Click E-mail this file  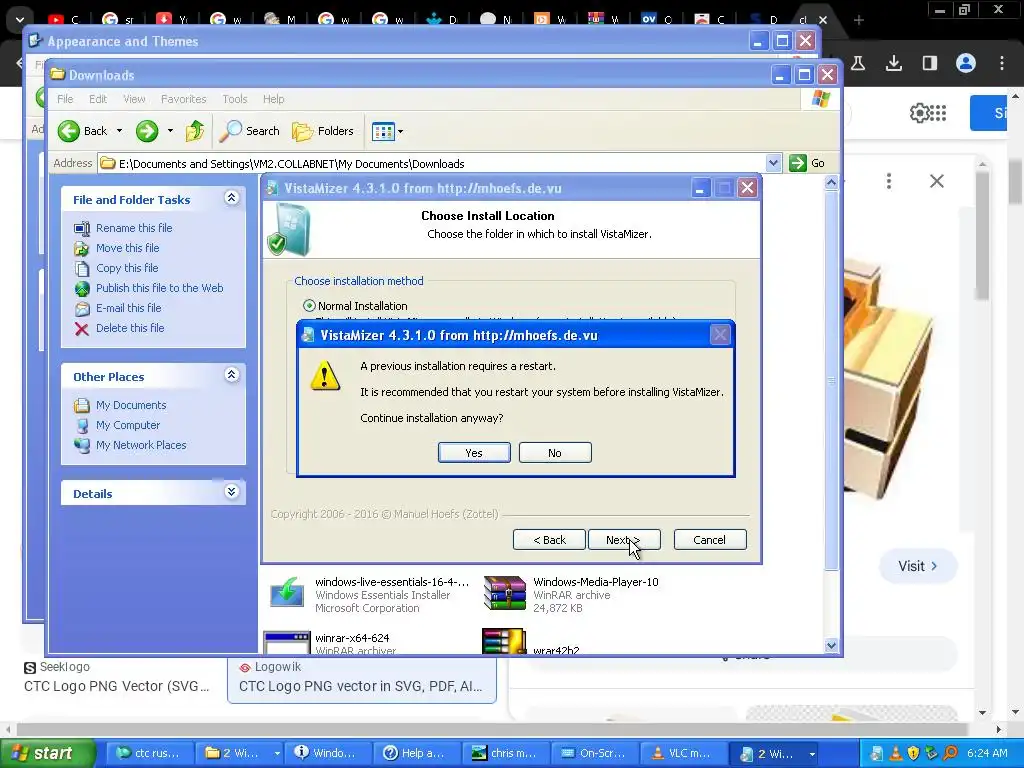click(x=129, y=308)
